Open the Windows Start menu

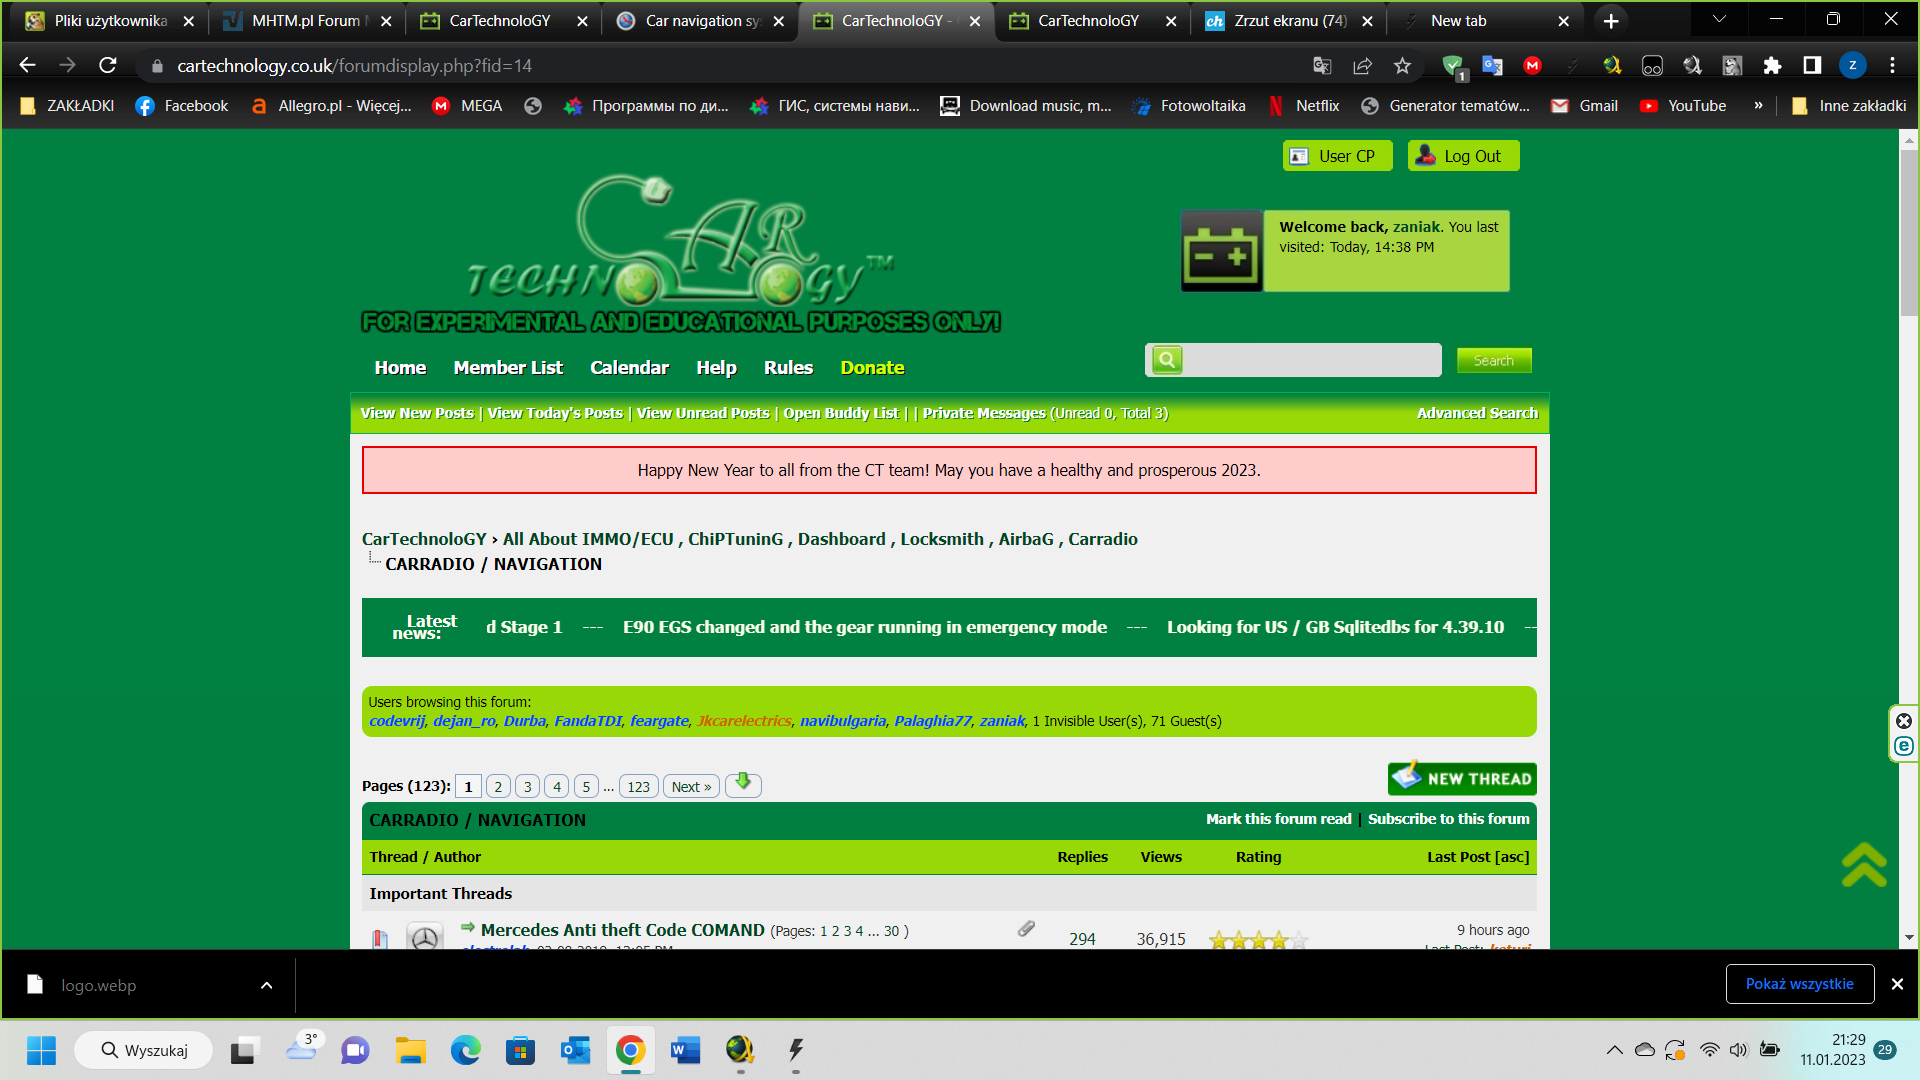click(x=41, y=1050)
